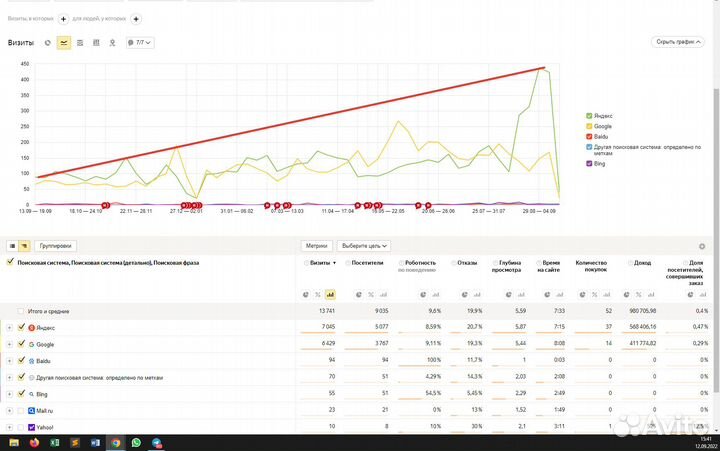Sort by Отказы column header
The height and width of the screenshot is (451, 720).
point(467,263)
